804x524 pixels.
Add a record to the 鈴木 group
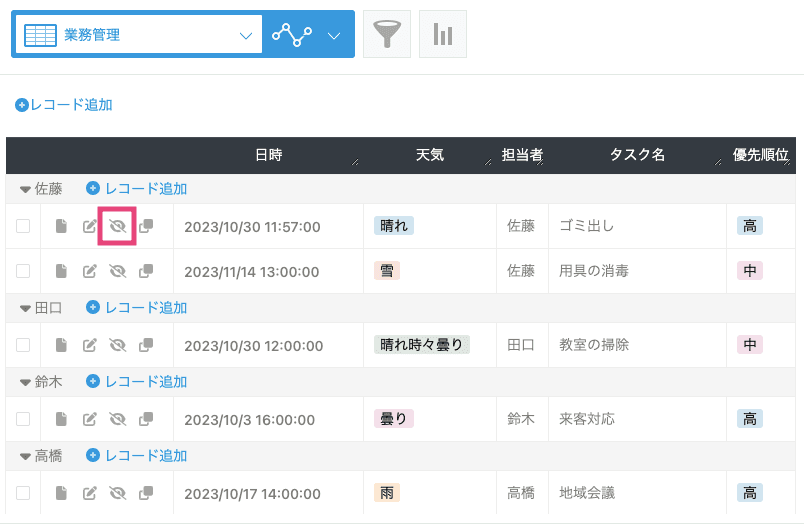point(136,381)
